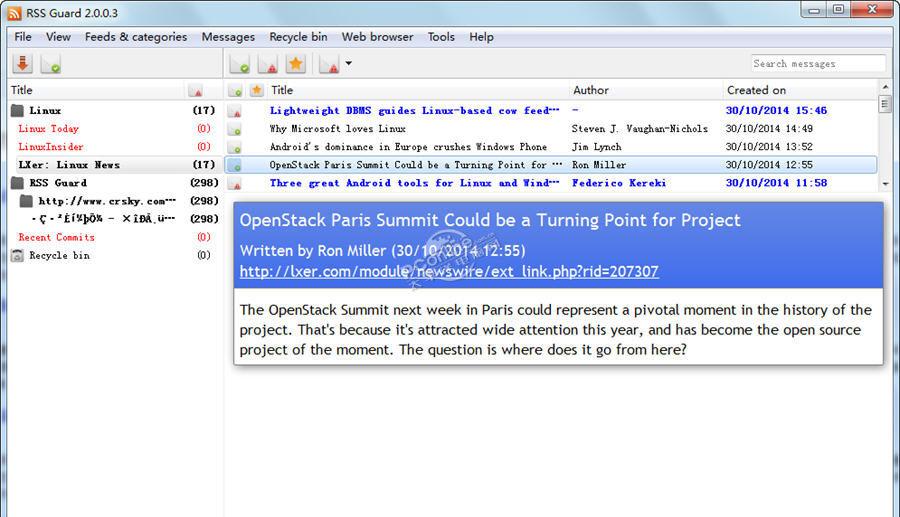Toggle importance with the star toolbar button
Image resolution: width=900 pixels, height=517 pixels.
tap(296, 64)
